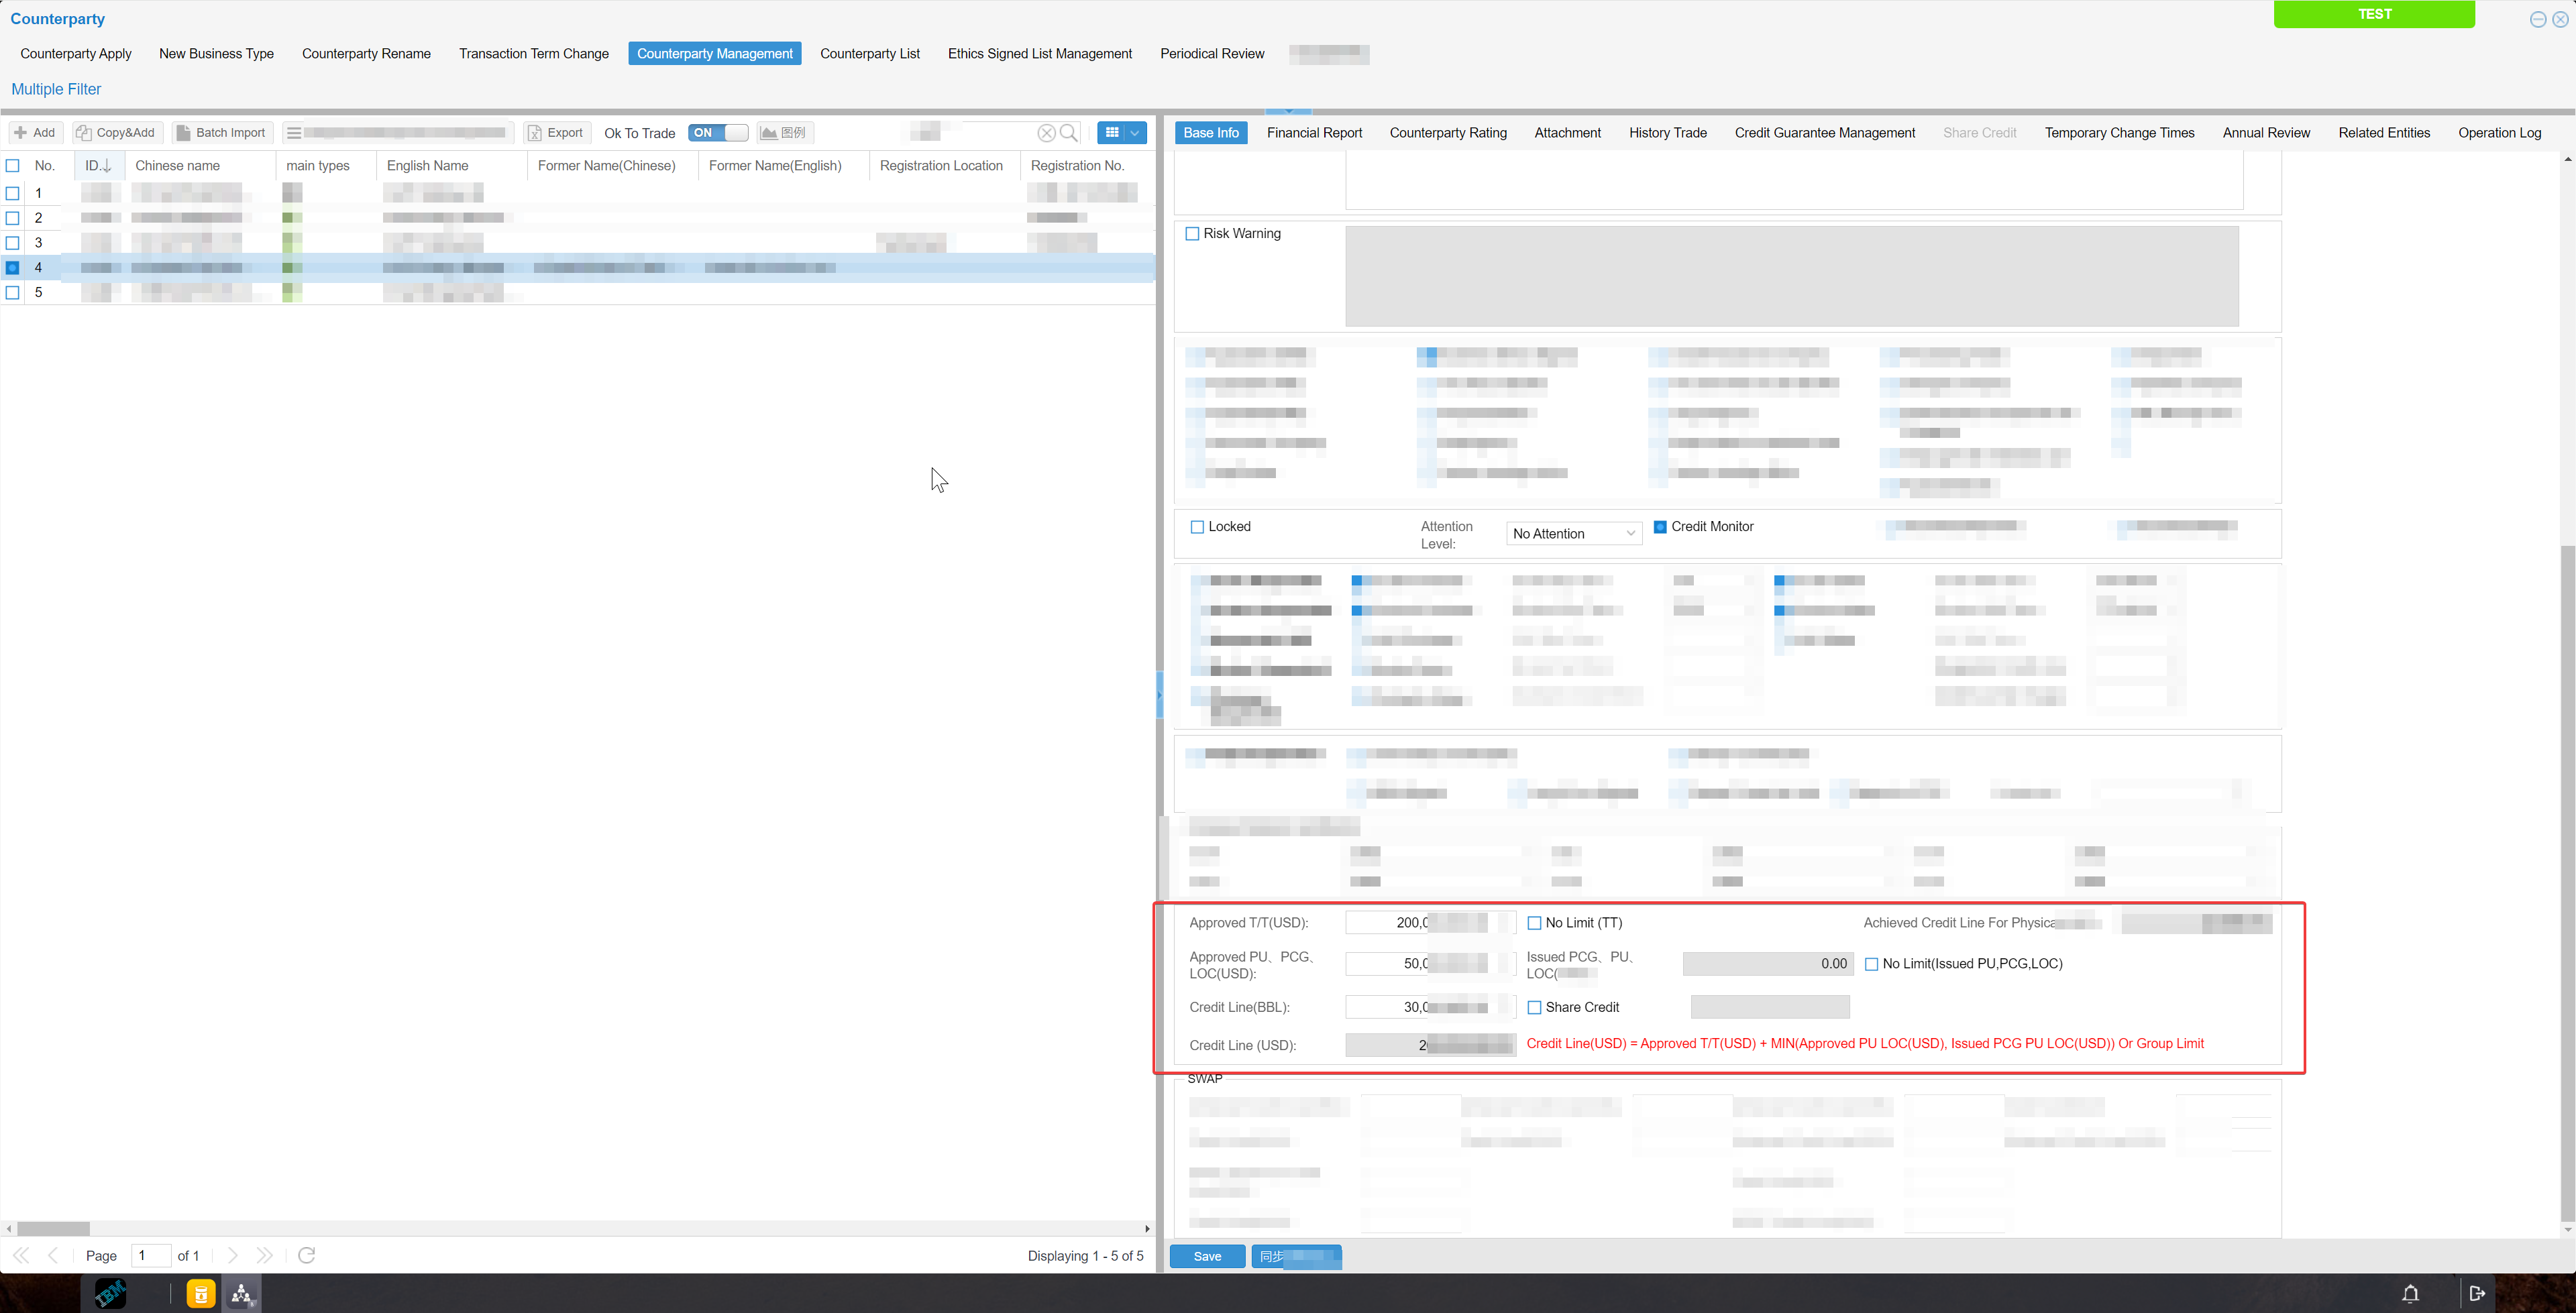Switch to New Business Type tab
The image size is (2576, 1313).
(x=216, y=54)
